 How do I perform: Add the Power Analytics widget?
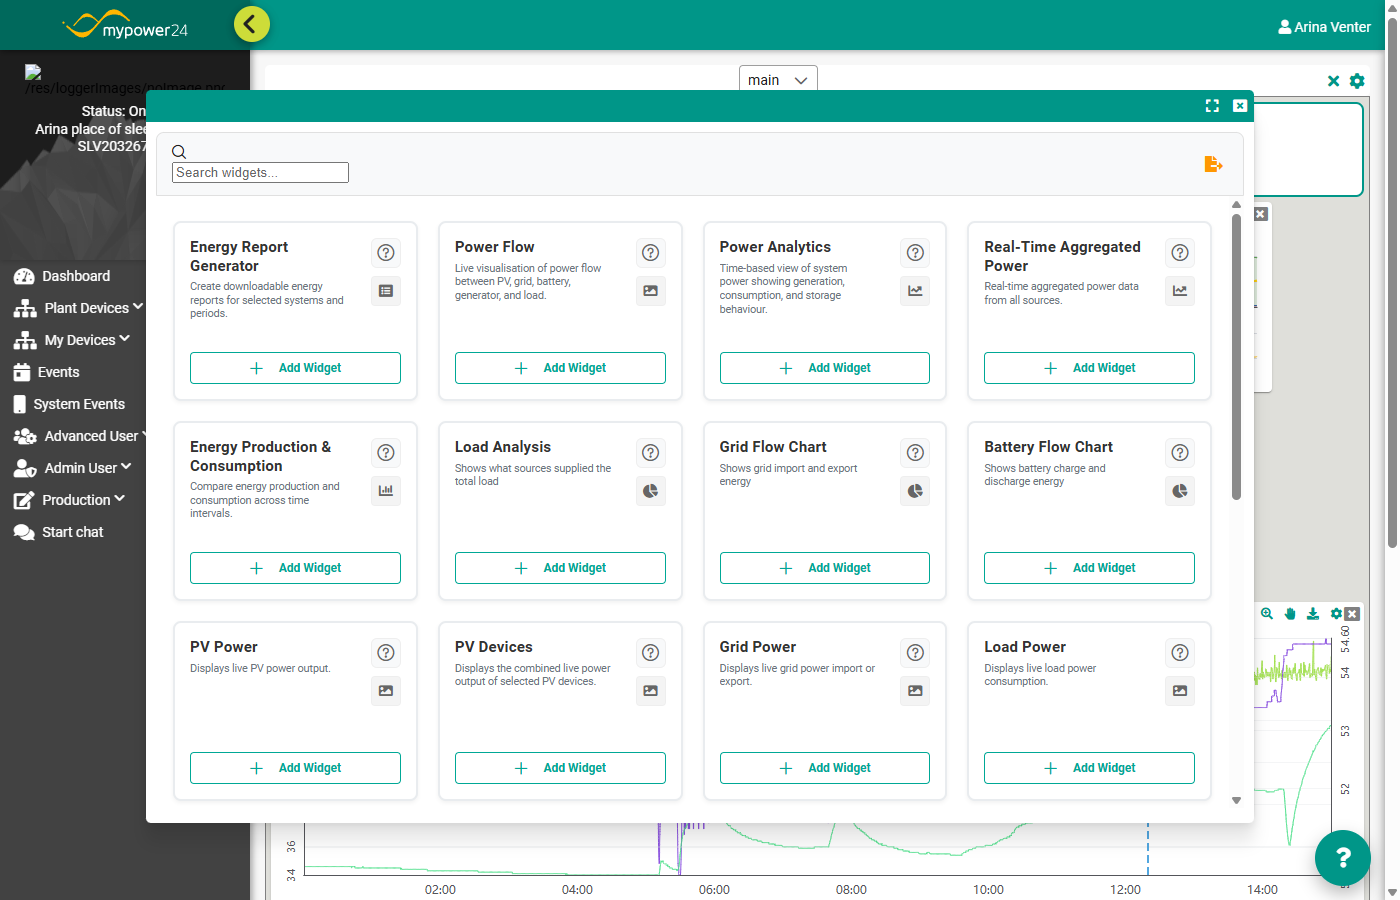[825, 368]
